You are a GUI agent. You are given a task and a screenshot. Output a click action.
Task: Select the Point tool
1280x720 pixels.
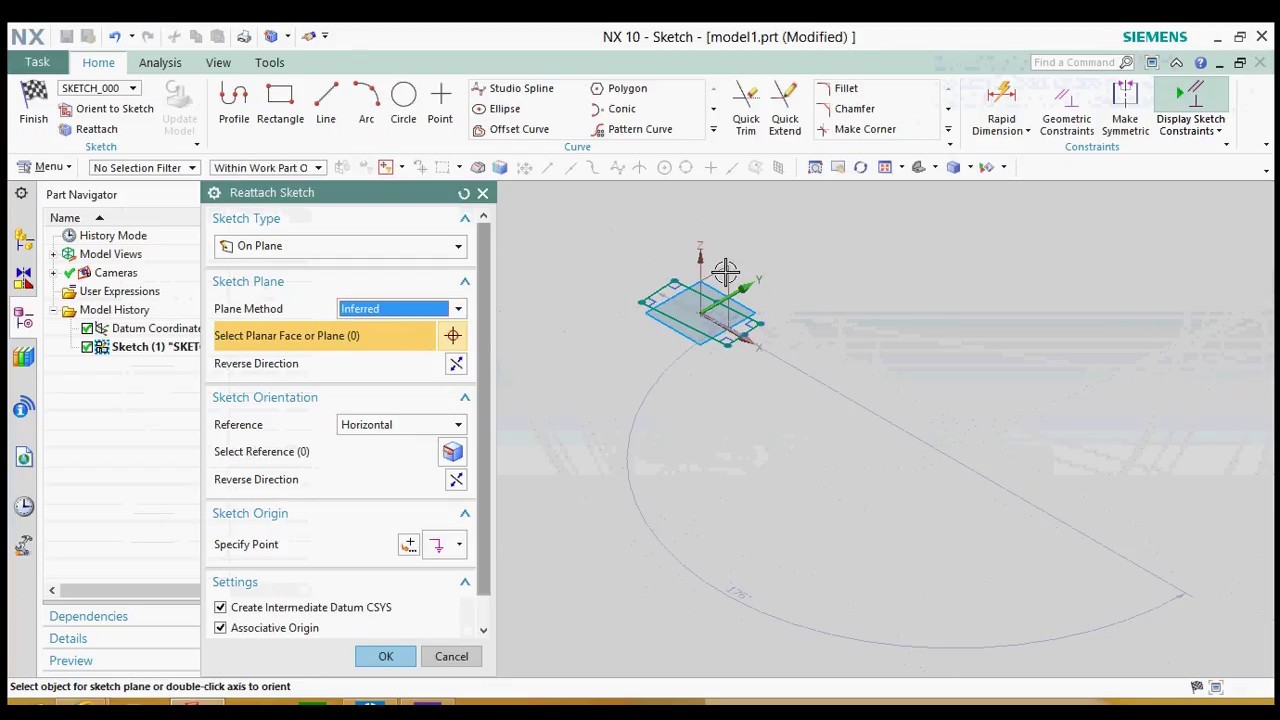point(440,104)
